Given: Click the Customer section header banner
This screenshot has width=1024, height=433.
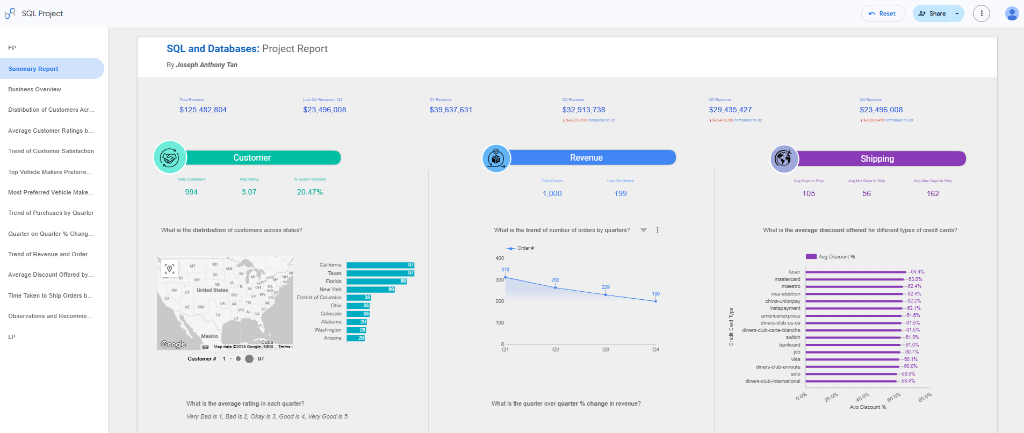Looking at the screenshot, I should (263, 158).
